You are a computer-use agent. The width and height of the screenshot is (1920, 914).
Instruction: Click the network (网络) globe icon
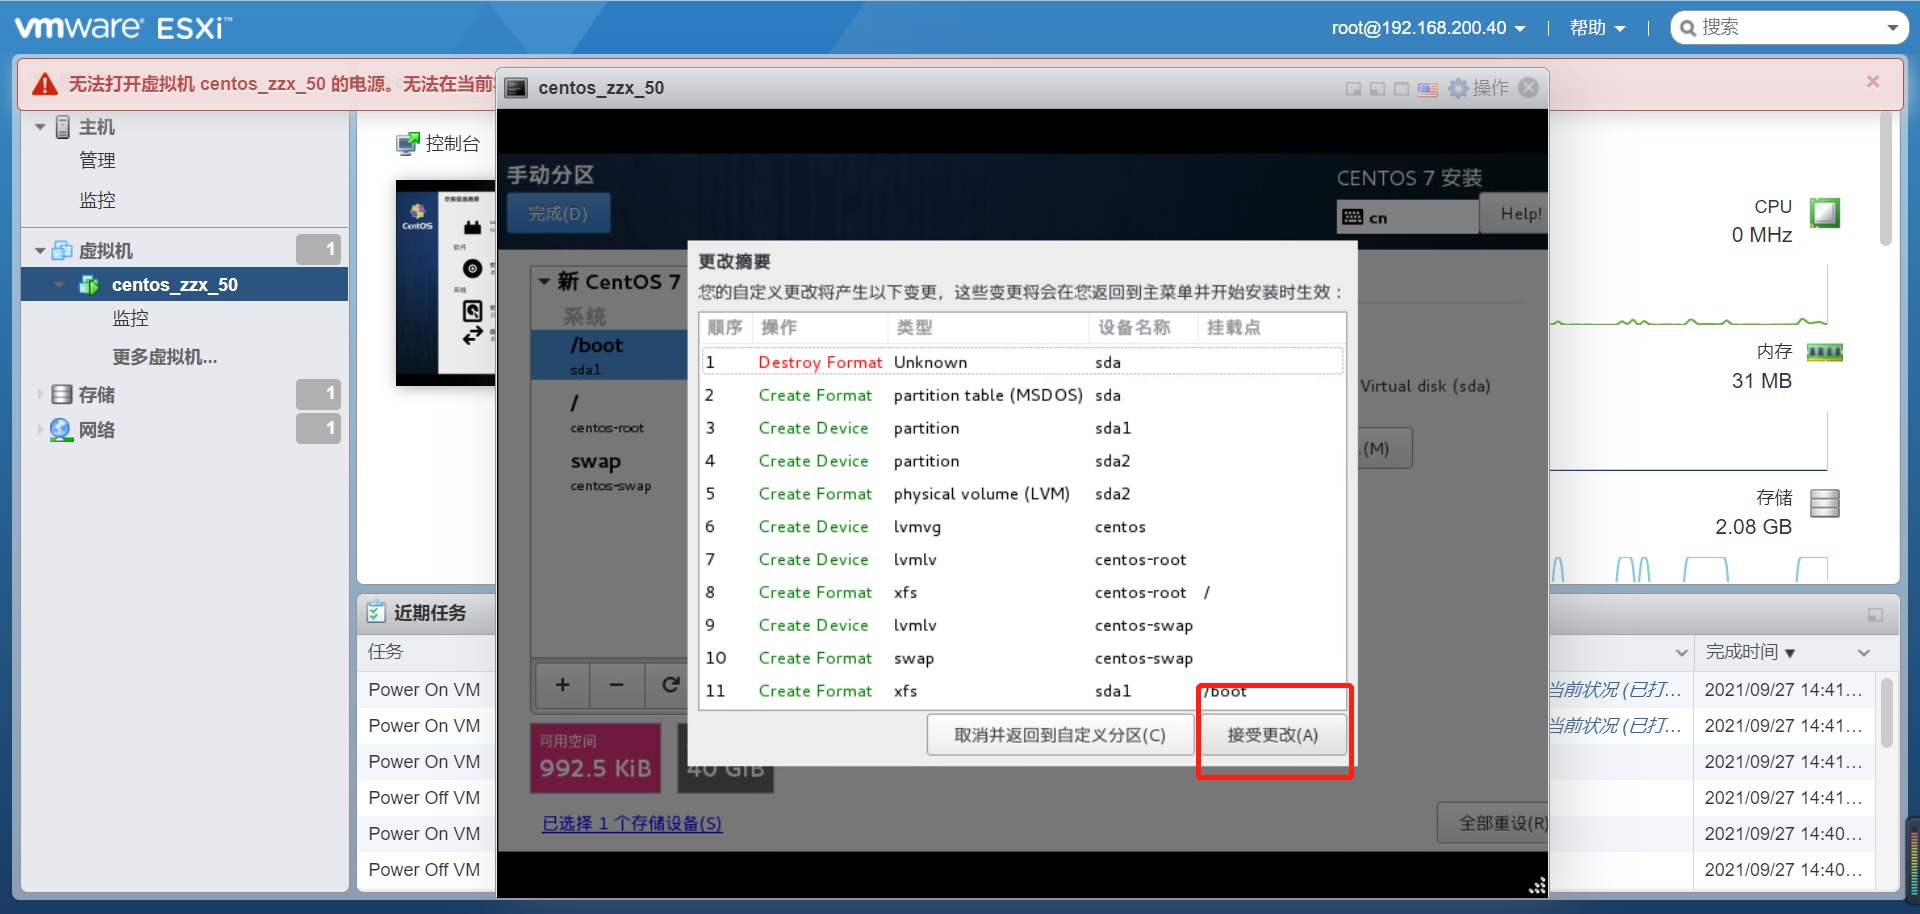tap(61, 429)
